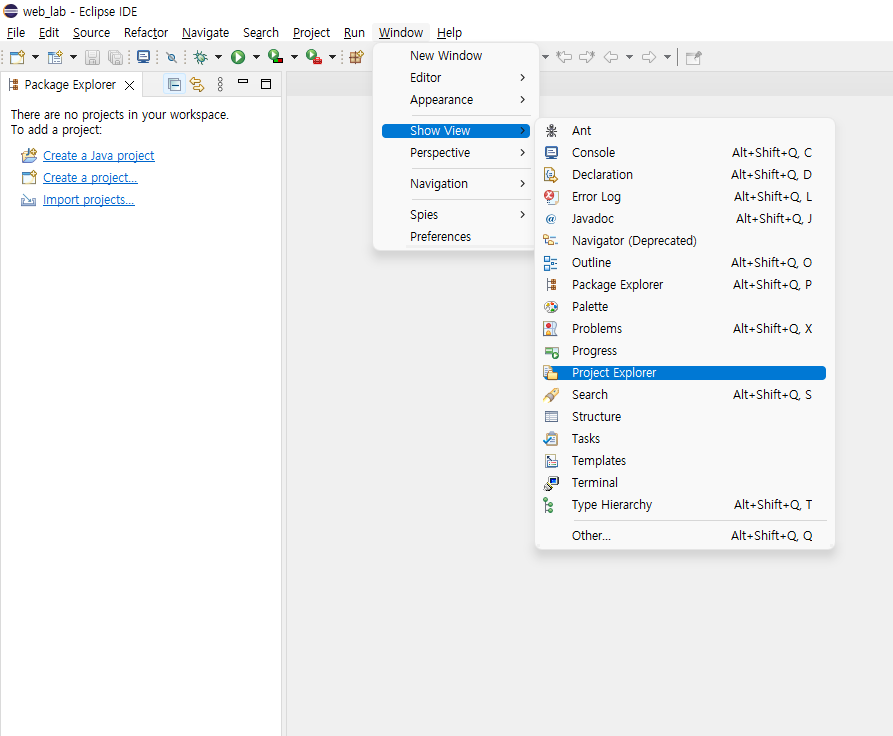Toggle Skip All Breakpoints toolbar icon
This screenshot has height=736, width=893.
point(171,57)
